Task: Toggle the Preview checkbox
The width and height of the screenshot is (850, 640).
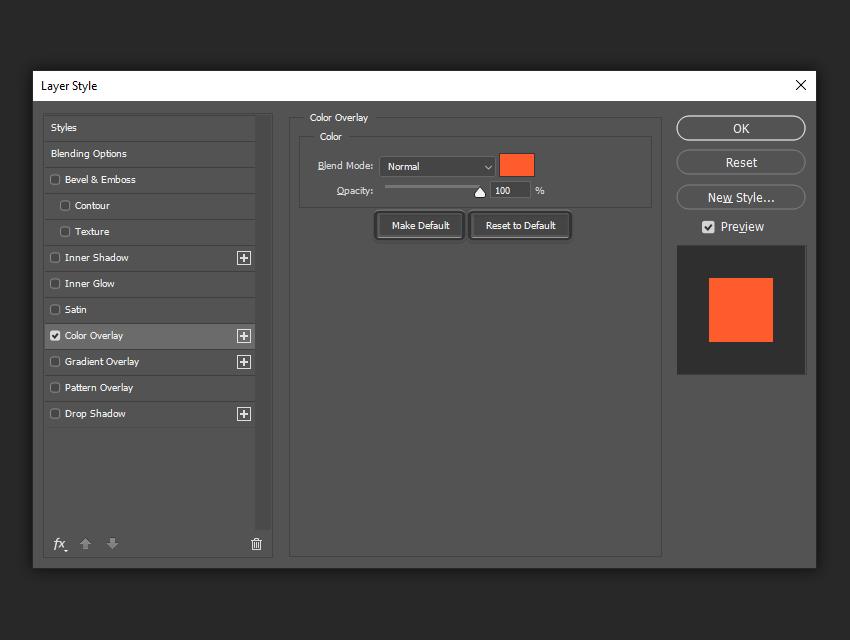Action: tap(708, 227)
